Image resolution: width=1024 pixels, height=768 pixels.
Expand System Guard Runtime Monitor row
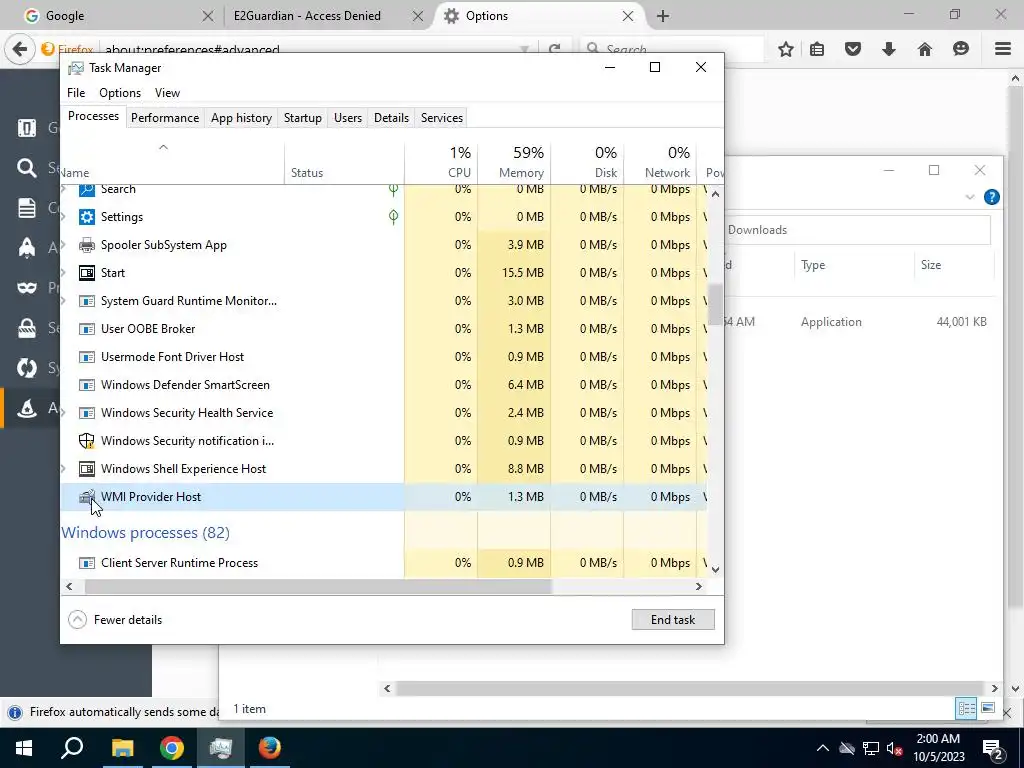(x=63, y=301)
